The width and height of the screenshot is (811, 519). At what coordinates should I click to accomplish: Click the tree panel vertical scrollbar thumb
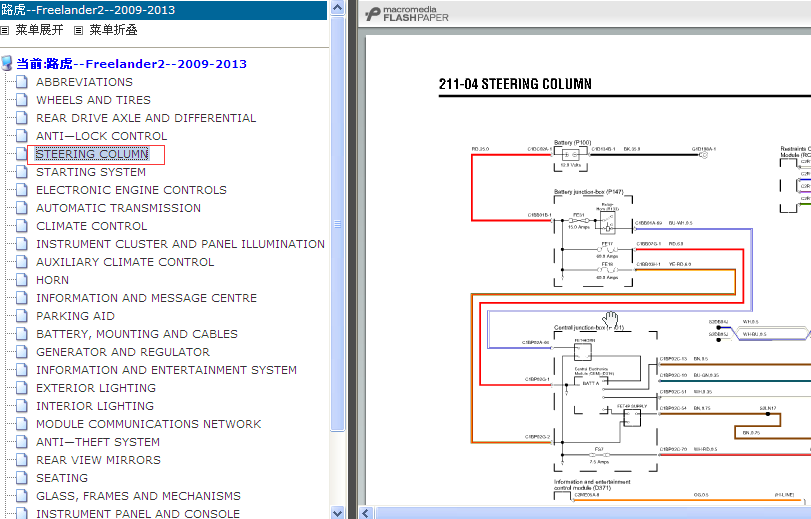(337, 224)
